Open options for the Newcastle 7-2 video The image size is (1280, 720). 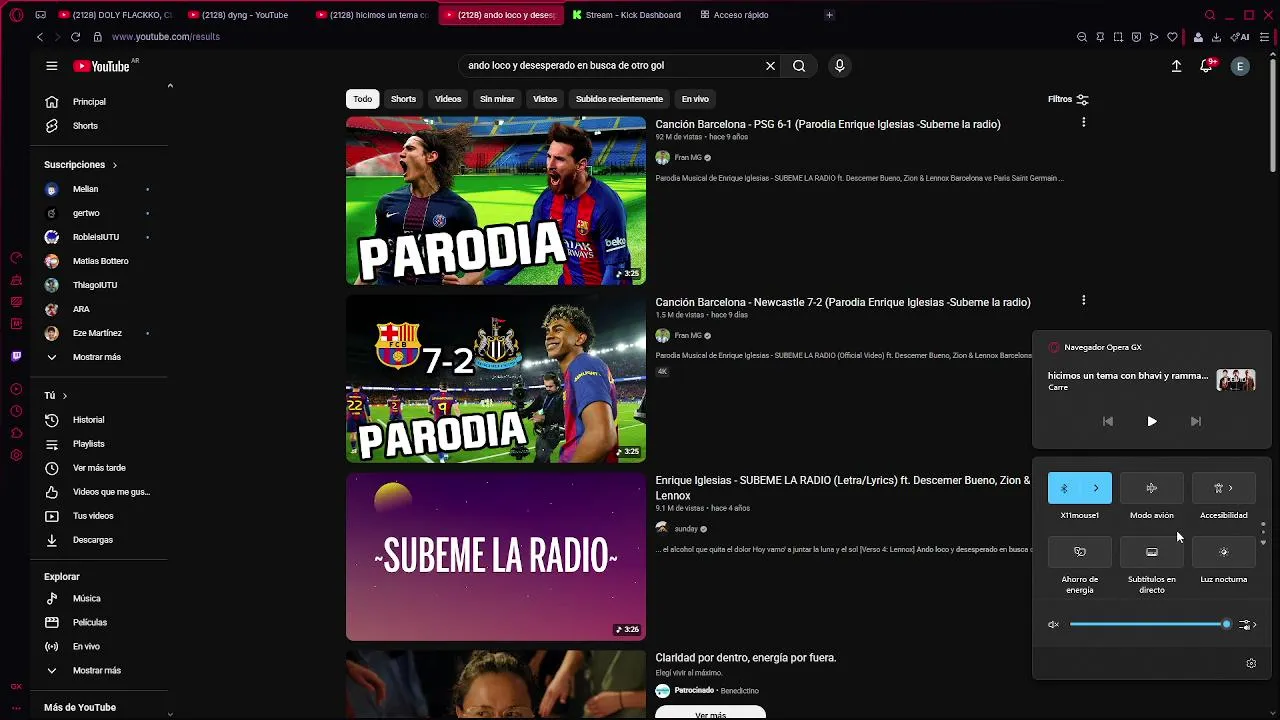click(1083, 300)
